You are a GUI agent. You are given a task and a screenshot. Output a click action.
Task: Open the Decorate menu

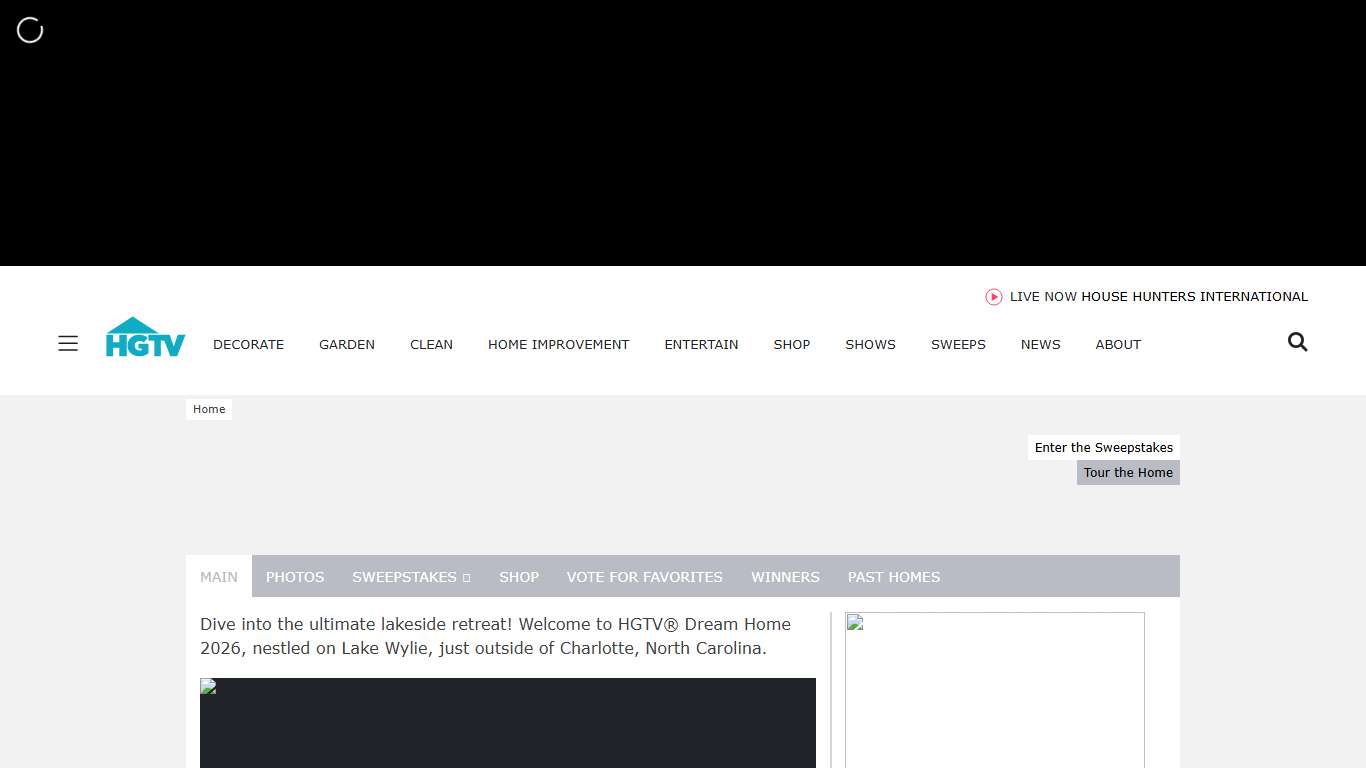(x=248, y=344)
